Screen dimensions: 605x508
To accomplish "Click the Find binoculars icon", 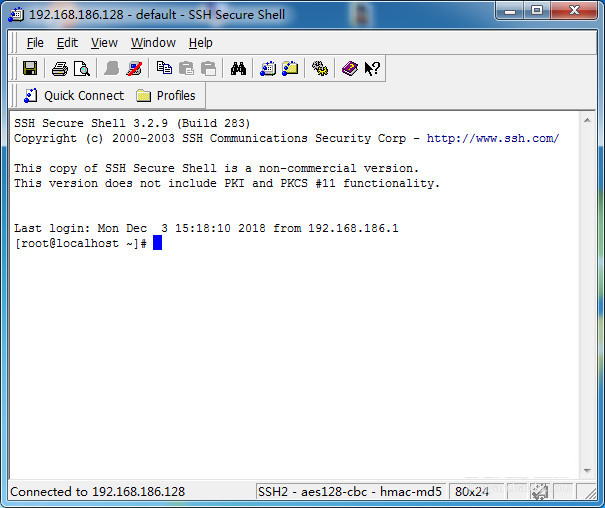I will (x=238, y=69).
